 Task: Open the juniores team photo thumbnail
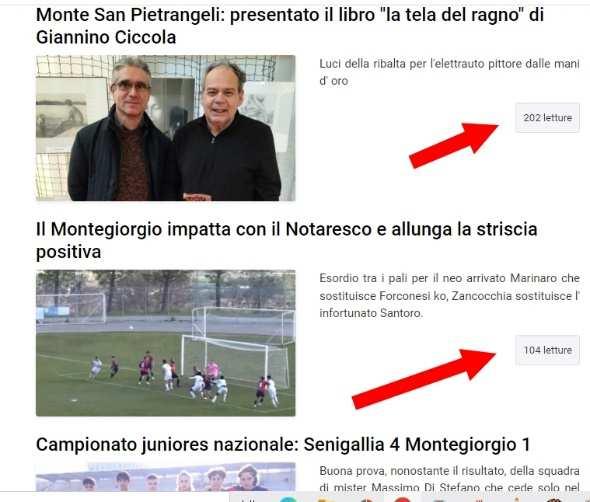166,477
